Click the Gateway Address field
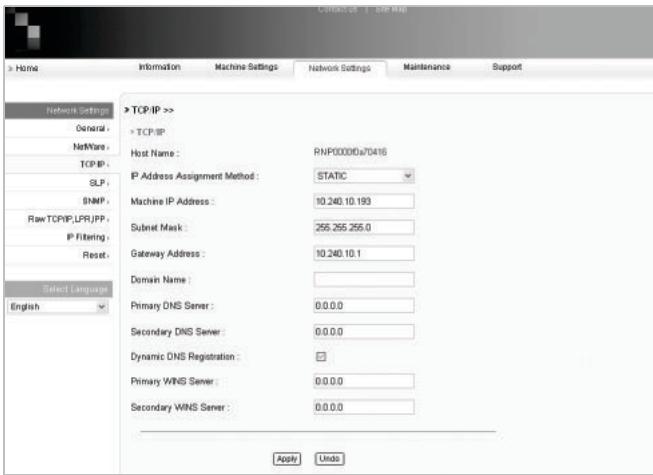This screenshot has height=475, width=653. (x=364, y=253)
